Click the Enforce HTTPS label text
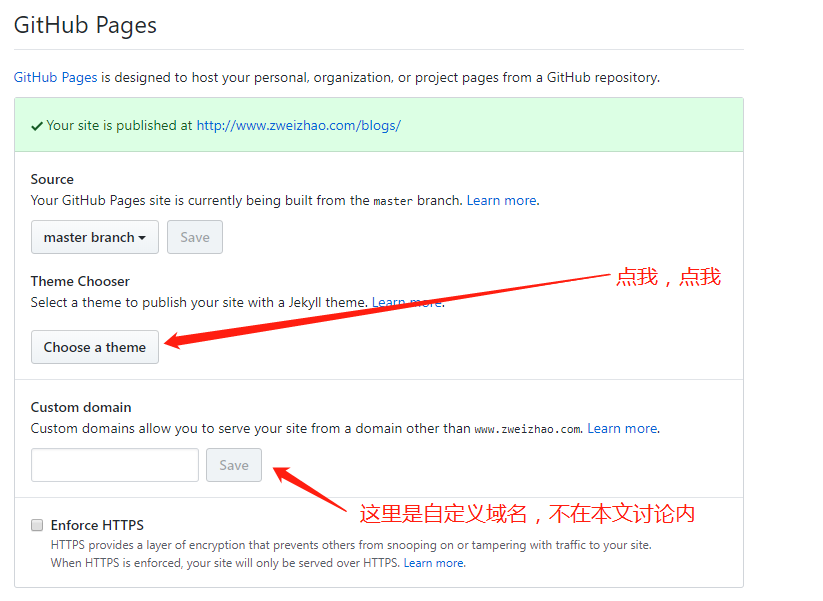 pyautogui.click(x=97, y=525)
